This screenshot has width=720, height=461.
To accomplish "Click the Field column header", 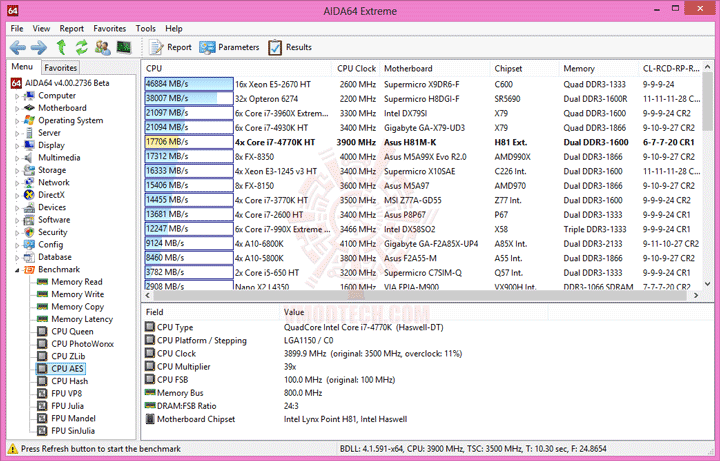I will tap(210, 312).
